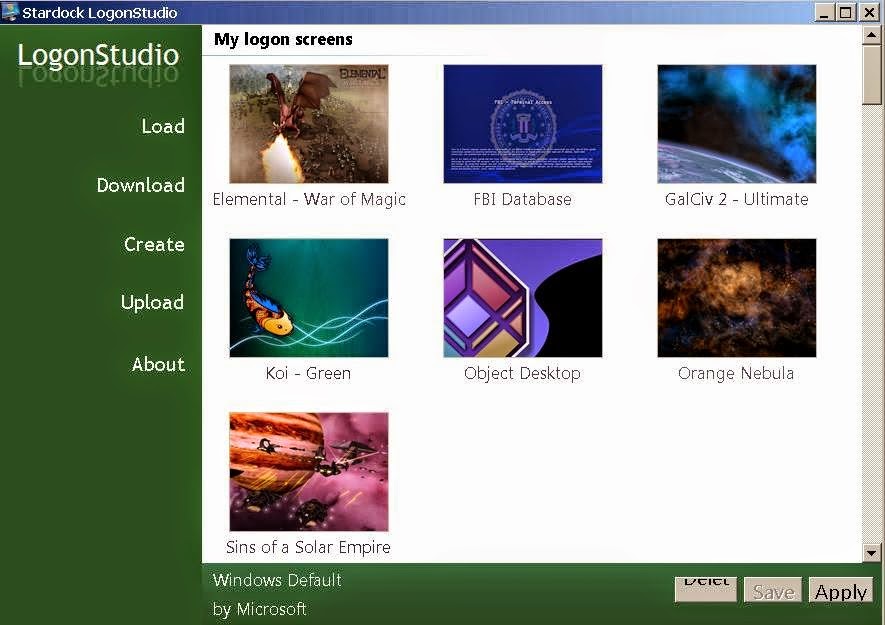Image resolution: width=885 pixels, height=625 pixels.
Task: Minimize the LogonStudio window
Action: (824, 12)
